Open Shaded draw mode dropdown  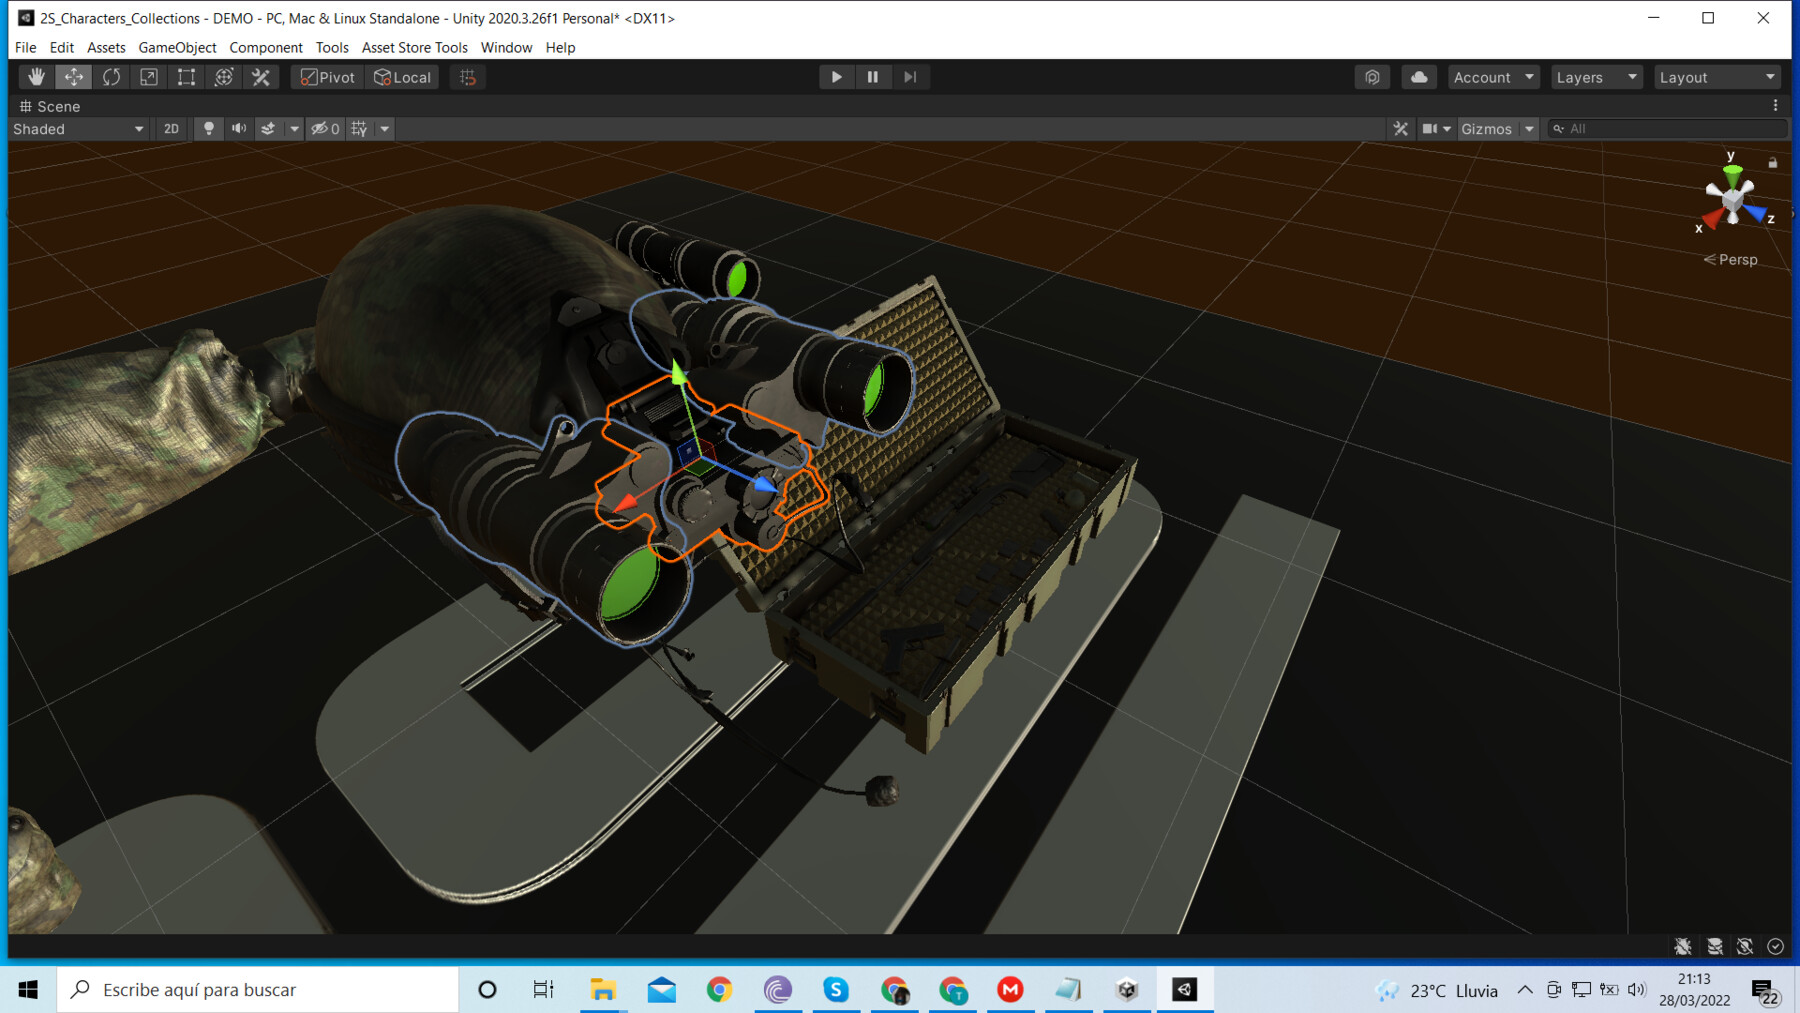pos(78,129)
